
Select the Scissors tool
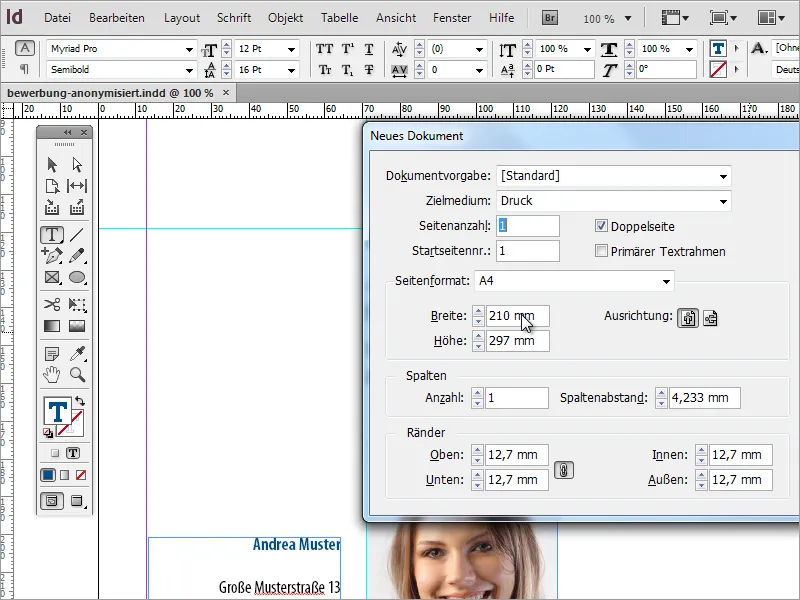(x=52, y=305)
